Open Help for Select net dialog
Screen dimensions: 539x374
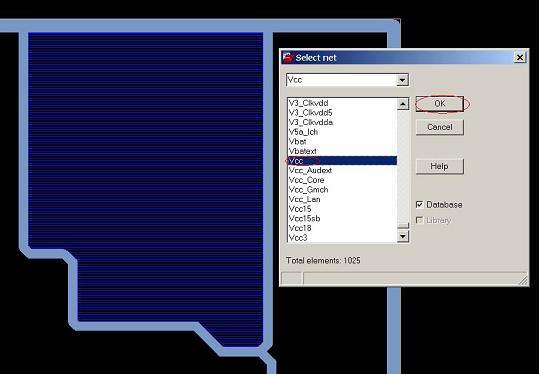pos(440,166)
